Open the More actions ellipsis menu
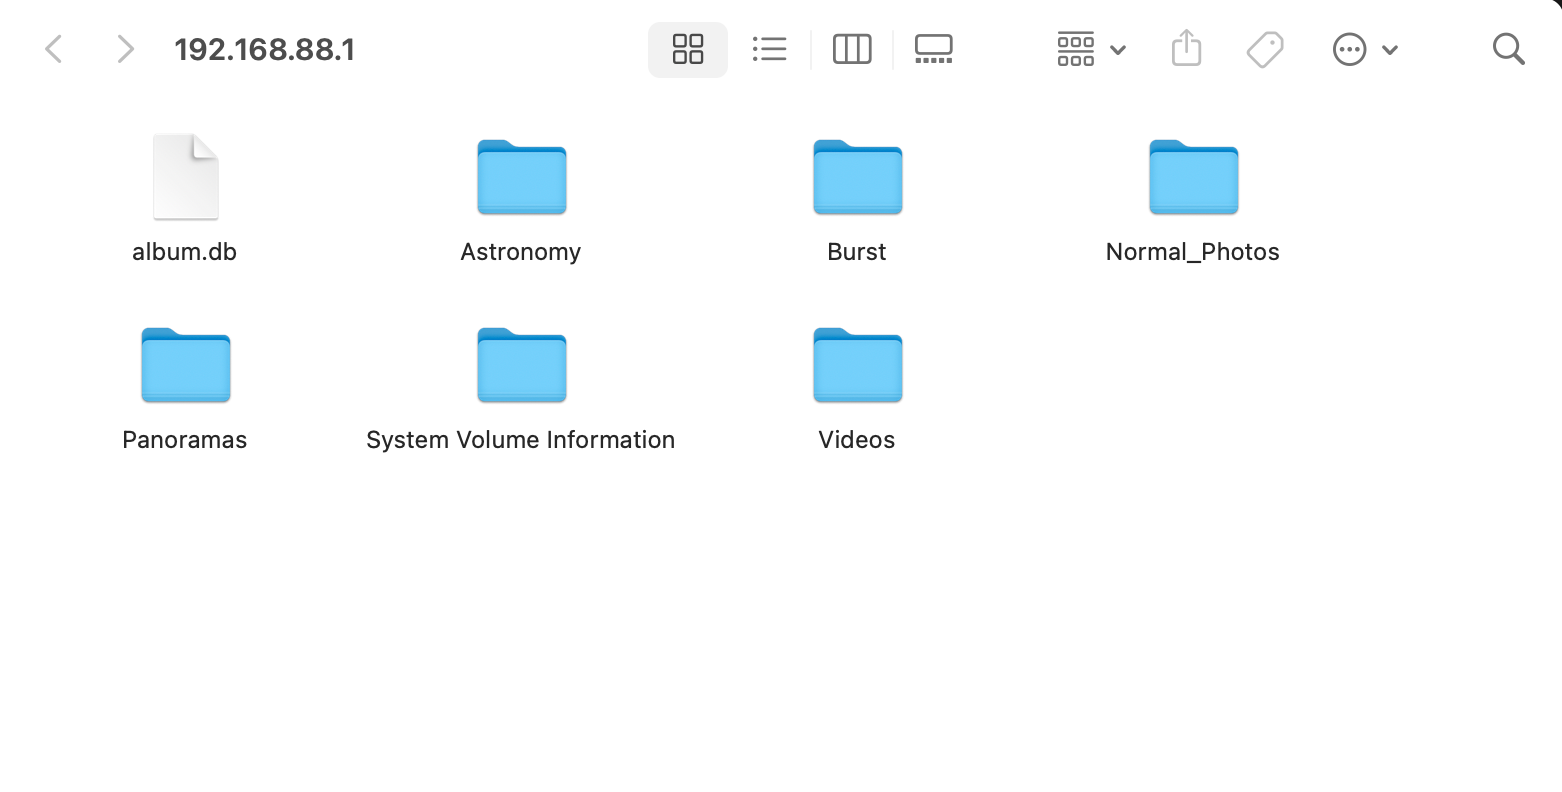Screen dimensions: 1562x792 1349,48
